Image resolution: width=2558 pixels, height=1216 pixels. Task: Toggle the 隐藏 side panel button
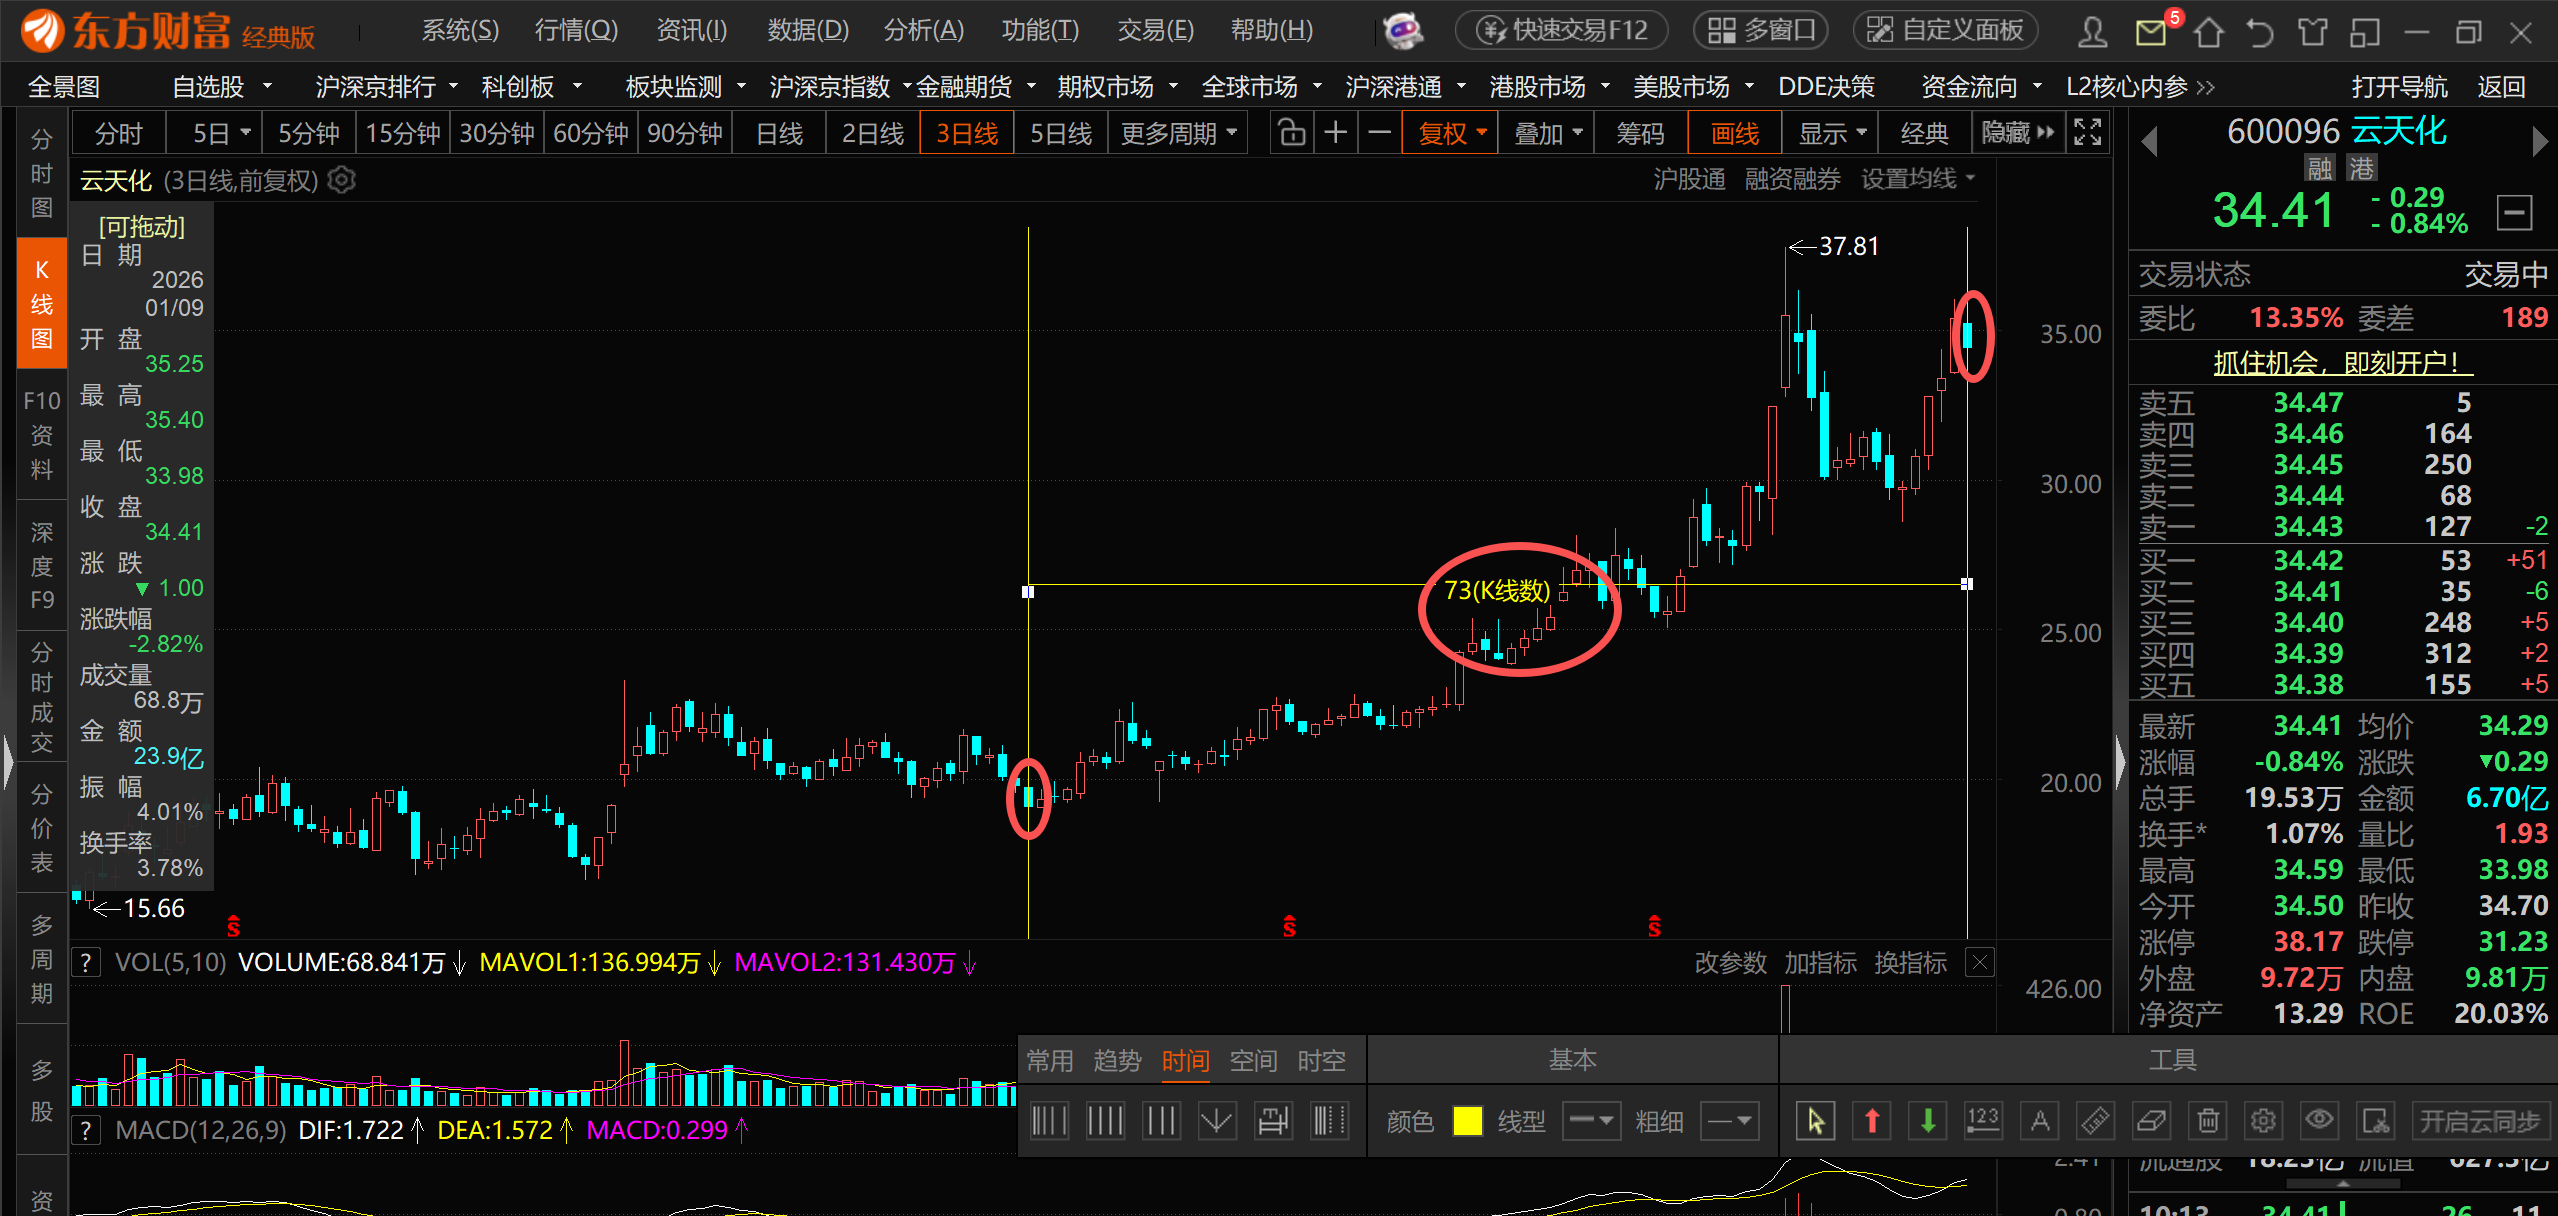click(2017, 133)
